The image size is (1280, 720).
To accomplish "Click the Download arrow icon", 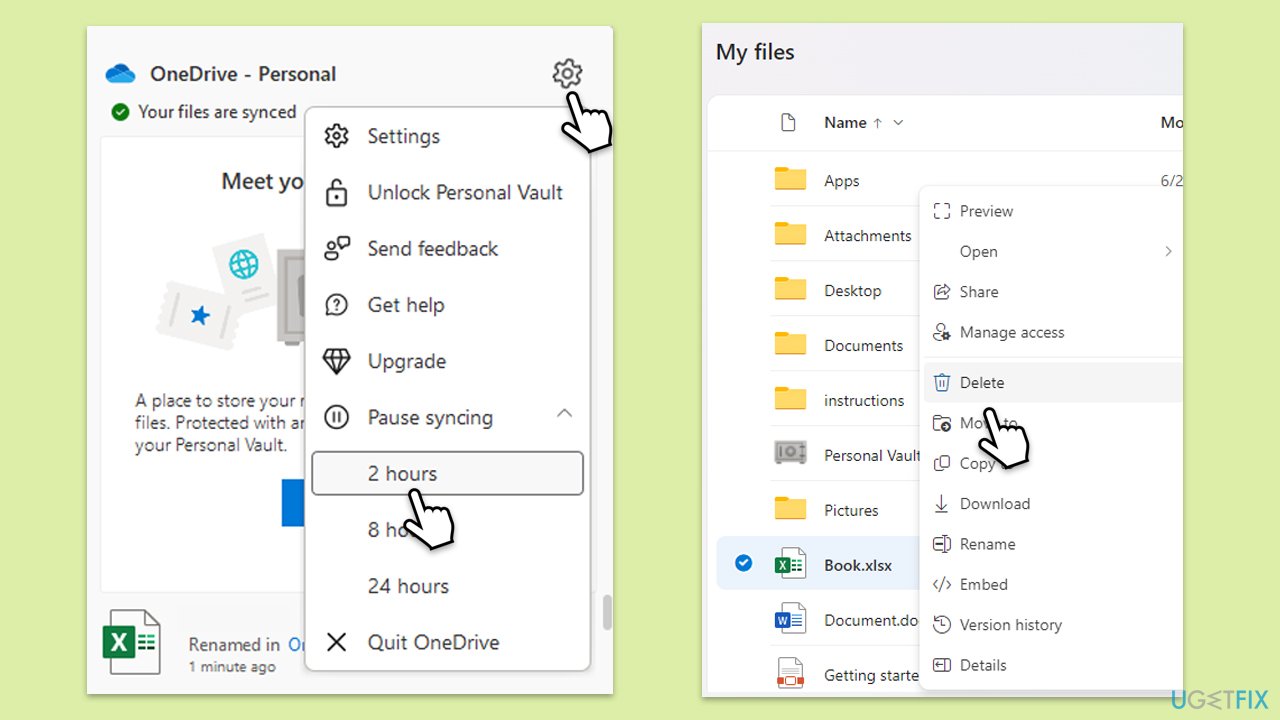I will 941,504.
